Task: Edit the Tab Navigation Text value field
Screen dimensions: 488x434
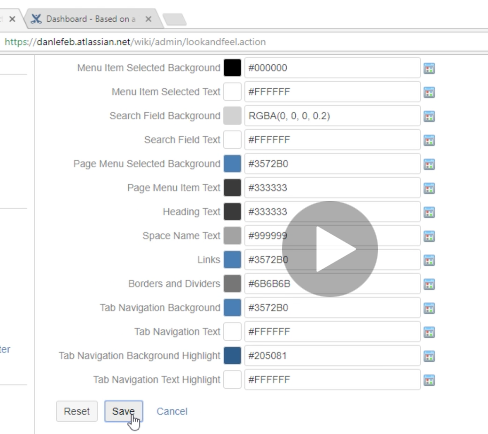Action: 332,332
